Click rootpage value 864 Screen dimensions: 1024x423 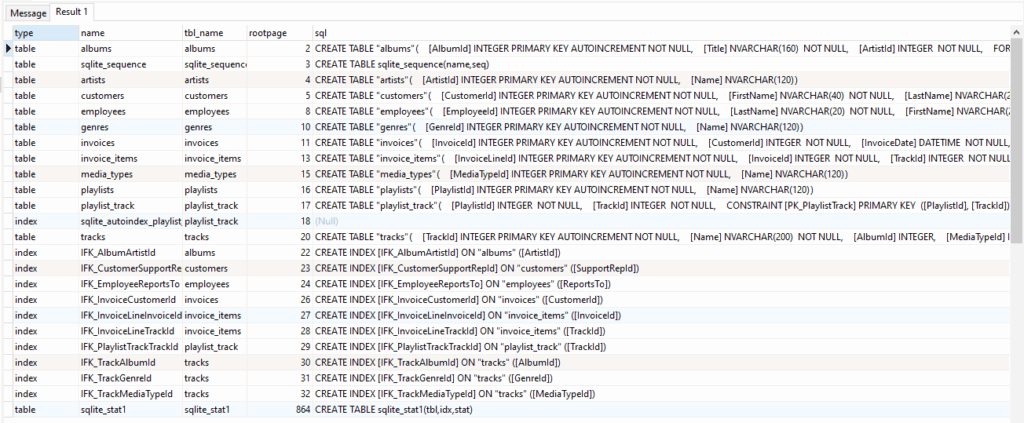(280, 409)
